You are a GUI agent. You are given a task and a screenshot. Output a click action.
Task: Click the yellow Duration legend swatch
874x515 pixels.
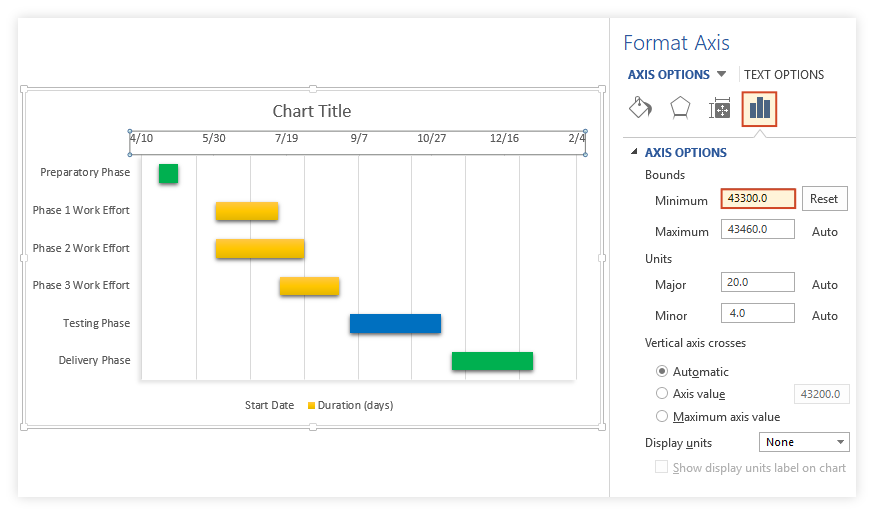coord(312,405)
